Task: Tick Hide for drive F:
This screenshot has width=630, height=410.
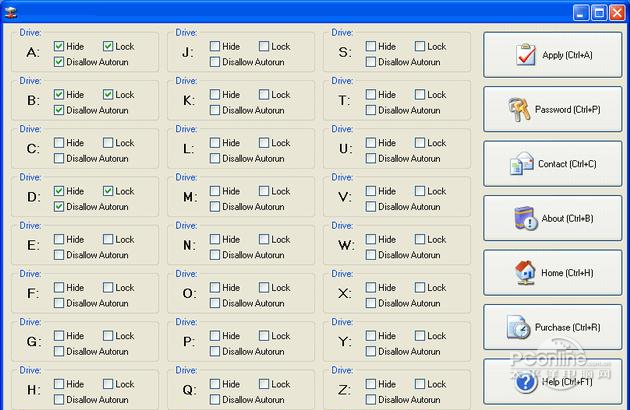Action: (59, 287)
